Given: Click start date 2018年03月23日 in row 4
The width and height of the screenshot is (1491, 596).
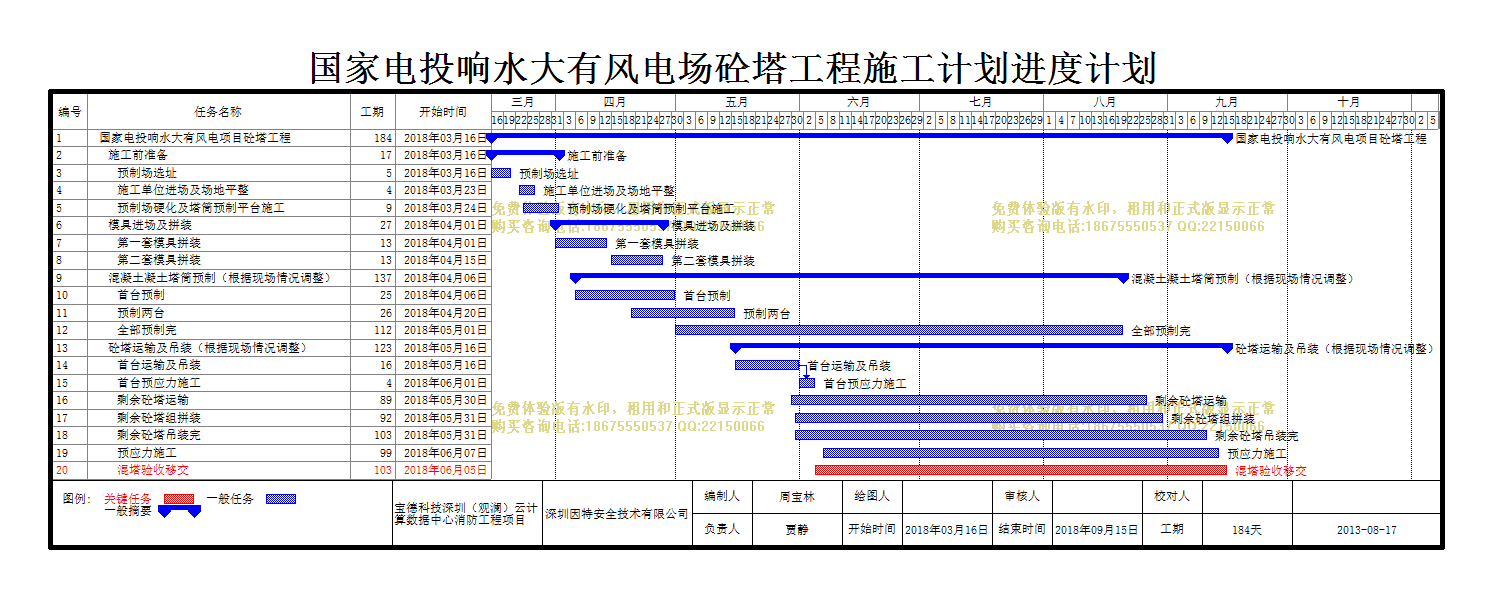Looking at the screenshot, I should pyautogui.click(x=445, y=190).
